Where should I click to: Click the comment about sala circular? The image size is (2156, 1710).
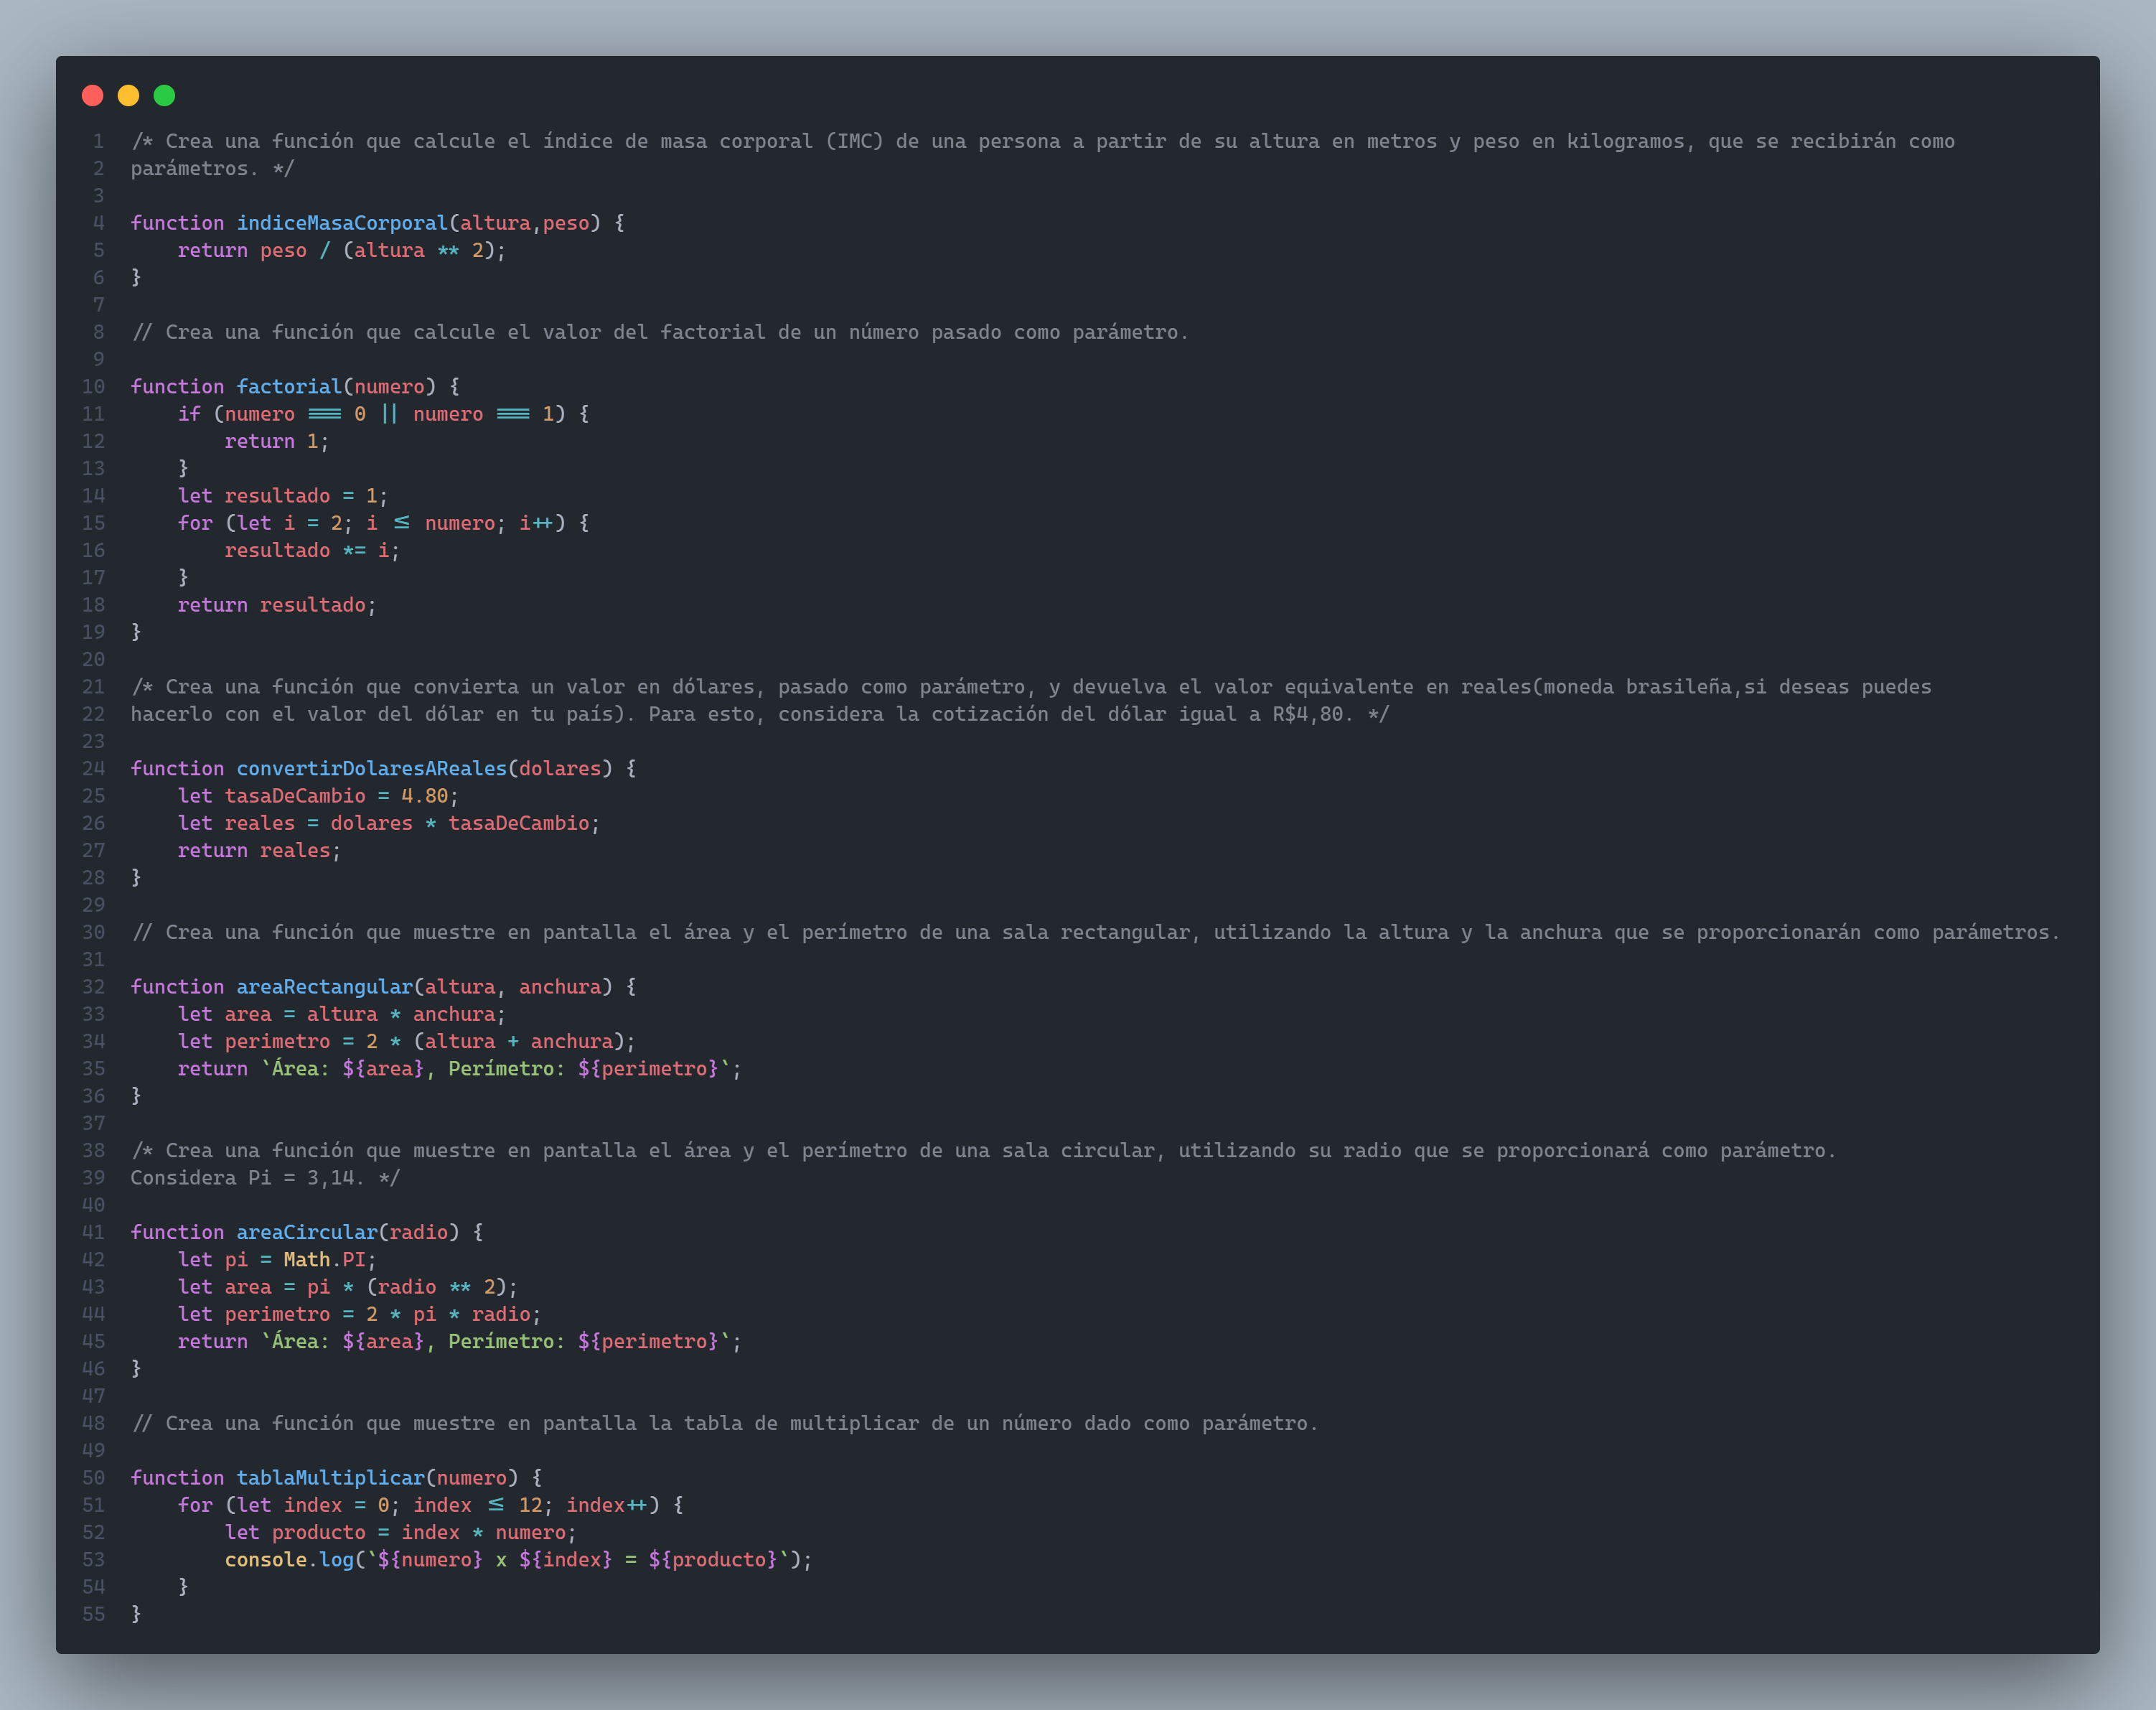984,1151
